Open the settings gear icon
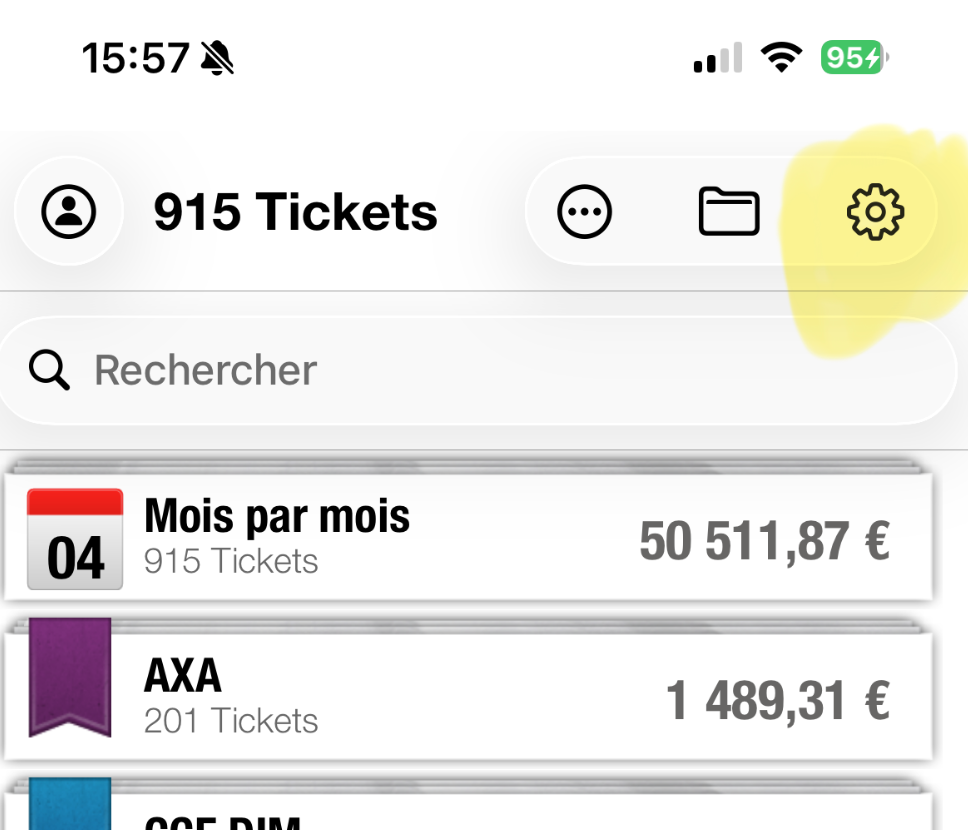The image size is (968, 830). (877, 211)
